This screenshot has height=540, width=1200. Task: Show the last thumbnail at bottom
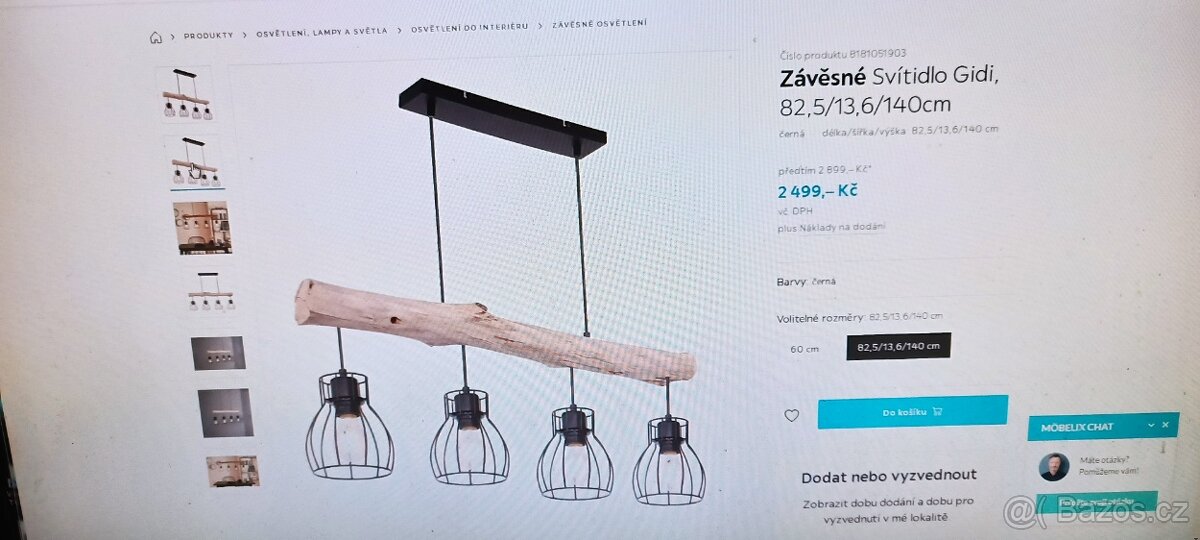[233, 471]
